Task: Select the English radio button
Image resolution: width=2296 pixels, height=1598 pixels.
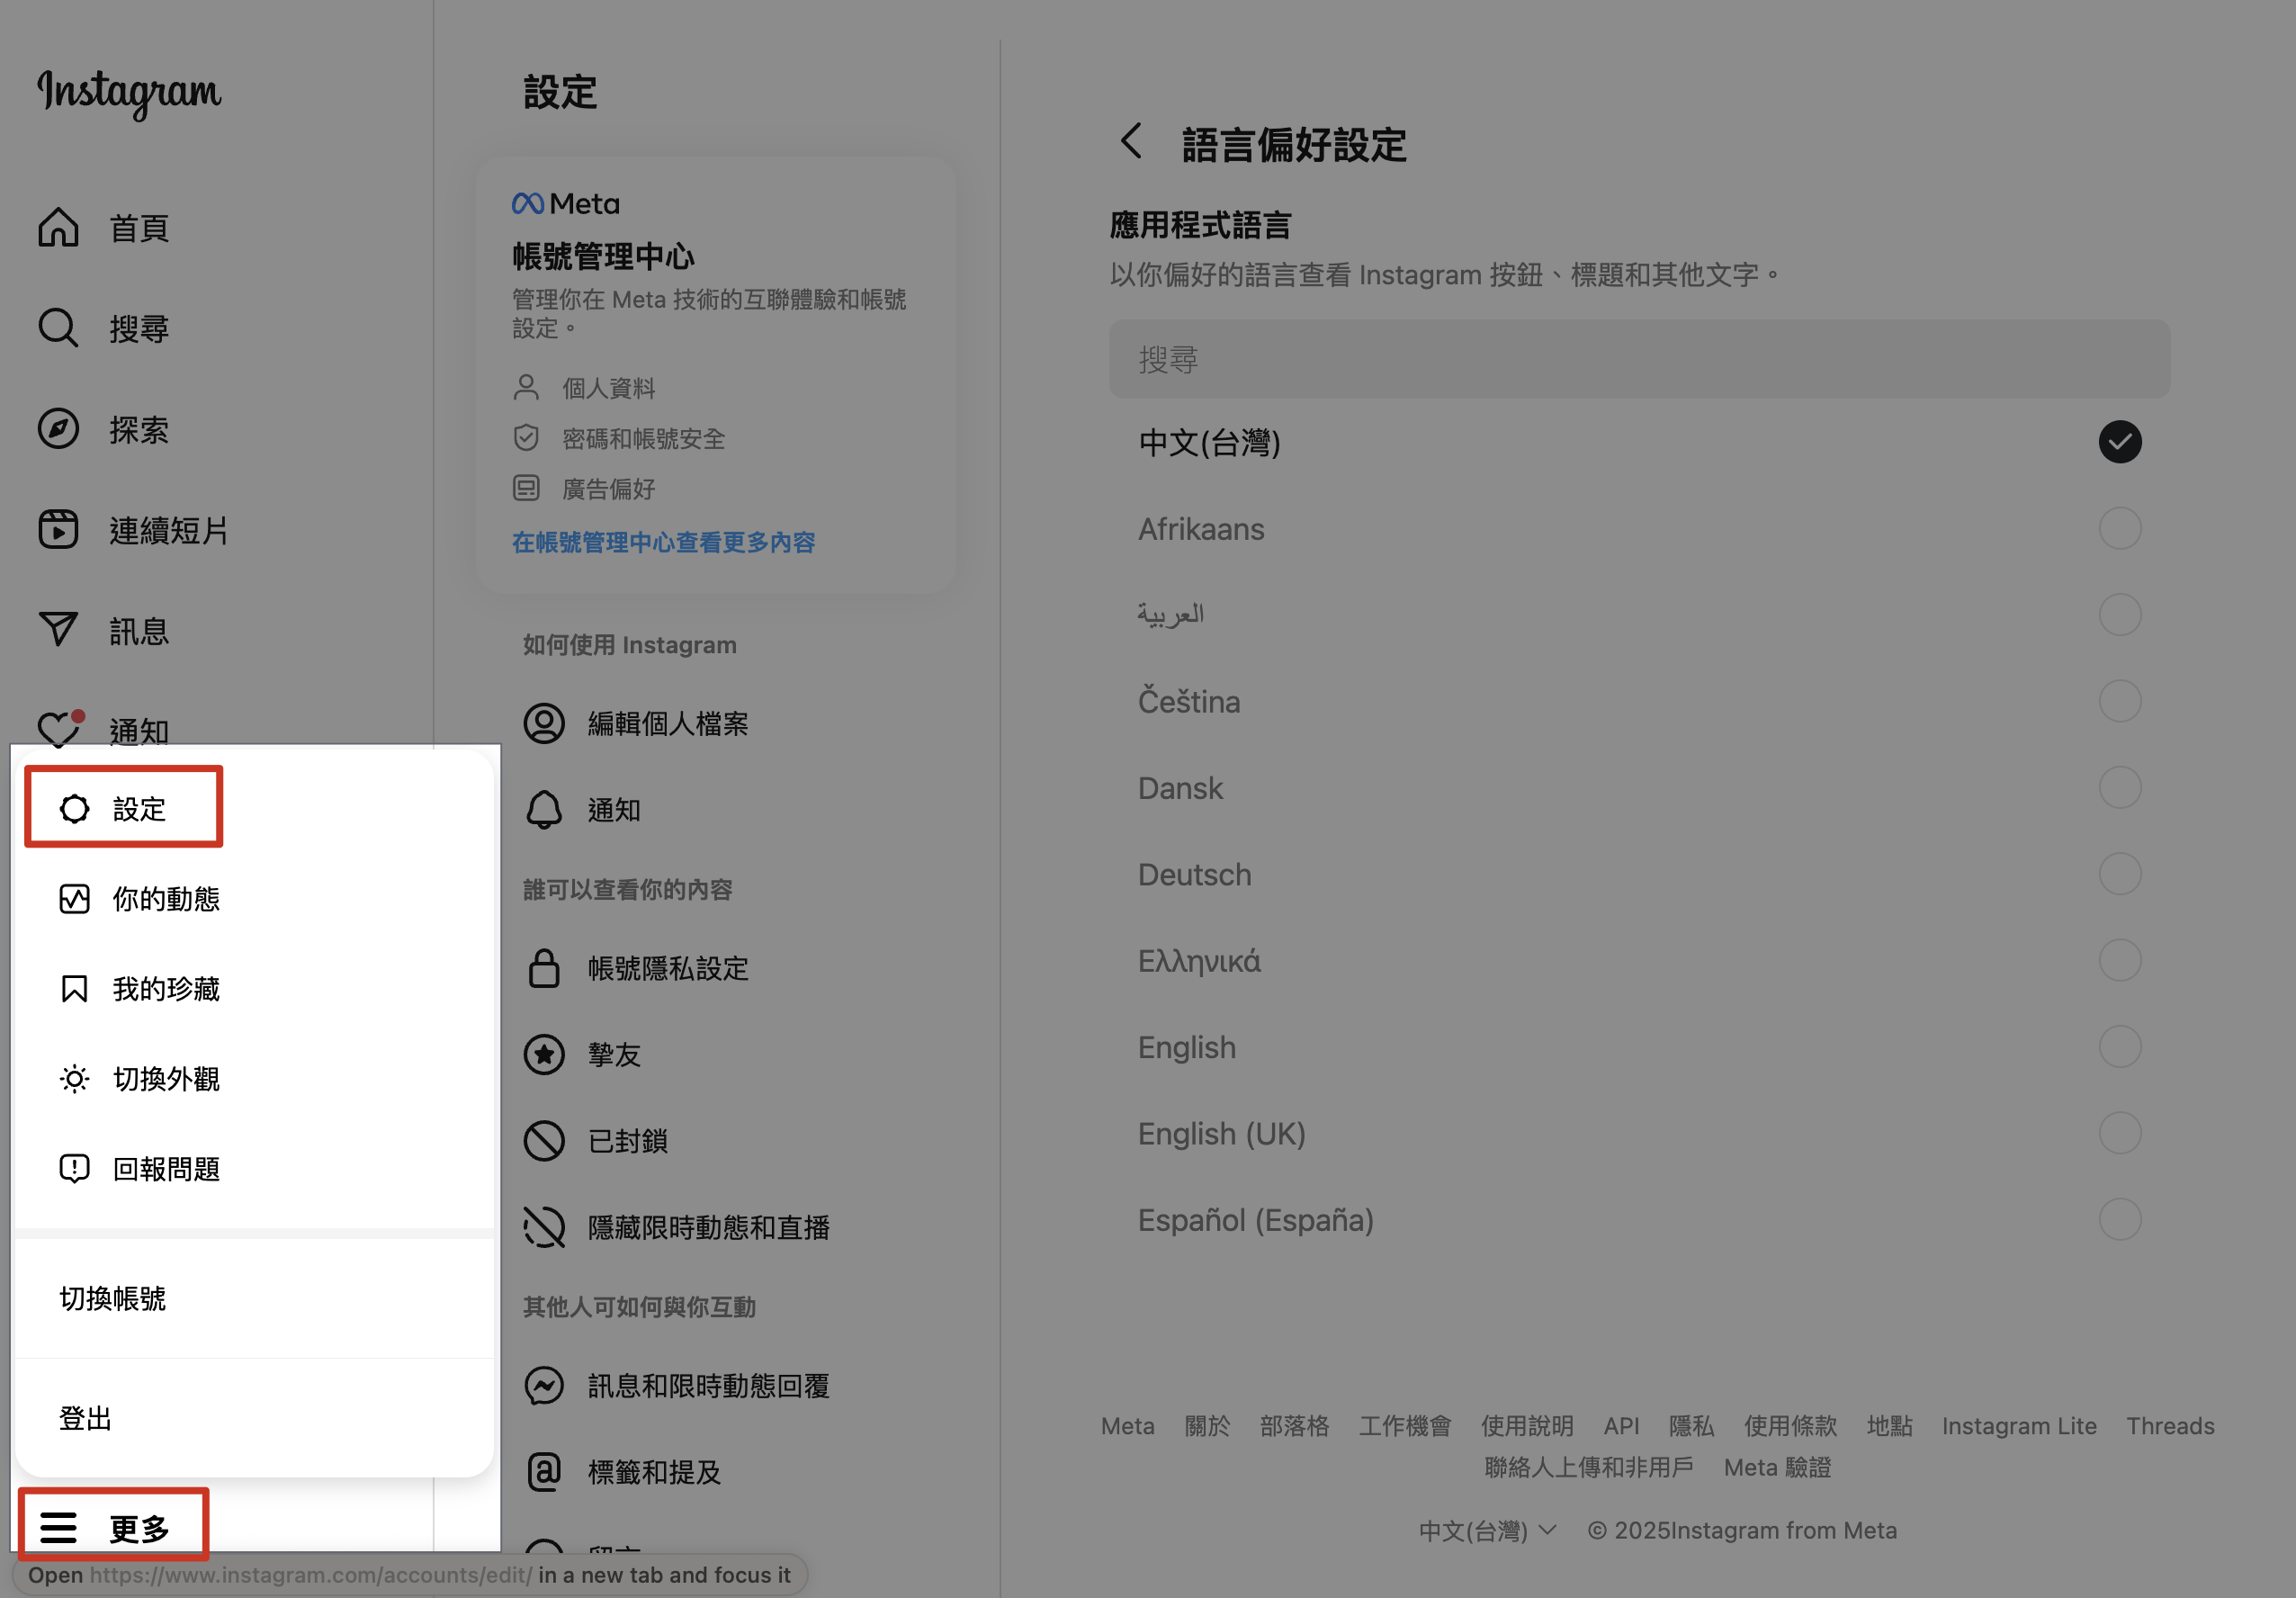Action: tap(2119, 1047)
